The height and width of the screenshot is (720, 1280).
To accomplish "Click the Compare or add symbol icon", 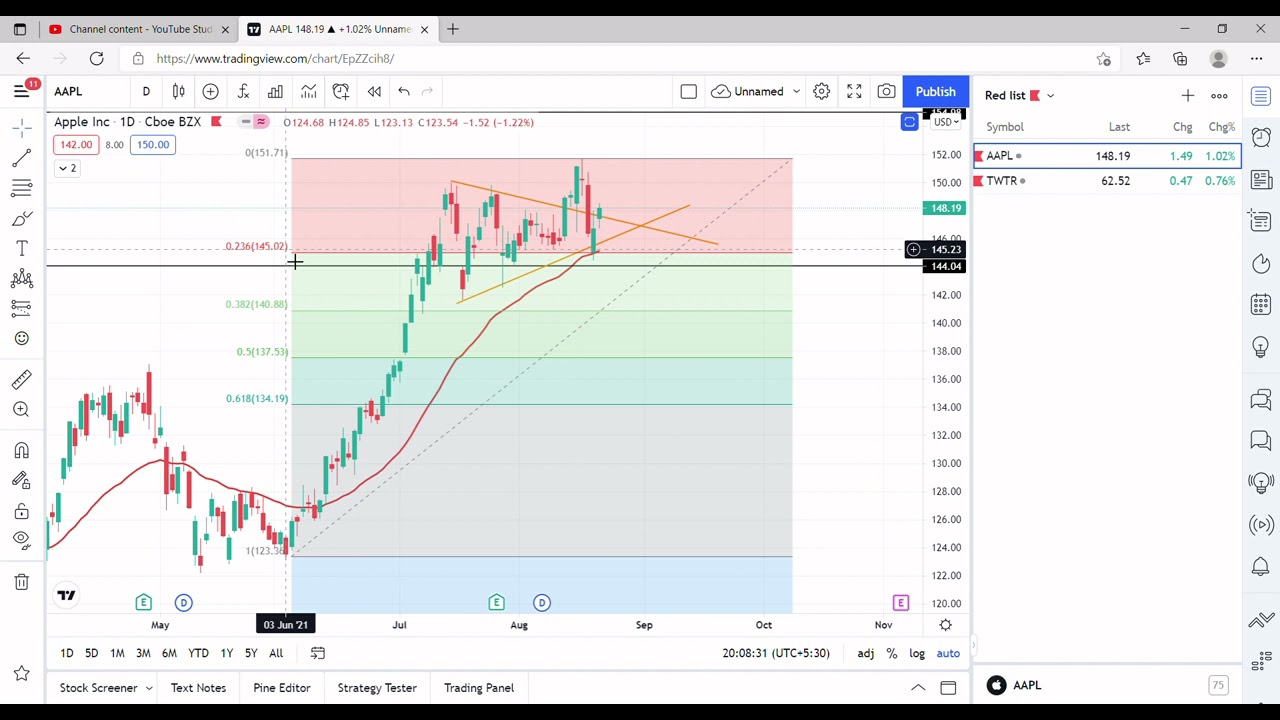I will click(x=210, y=92).
